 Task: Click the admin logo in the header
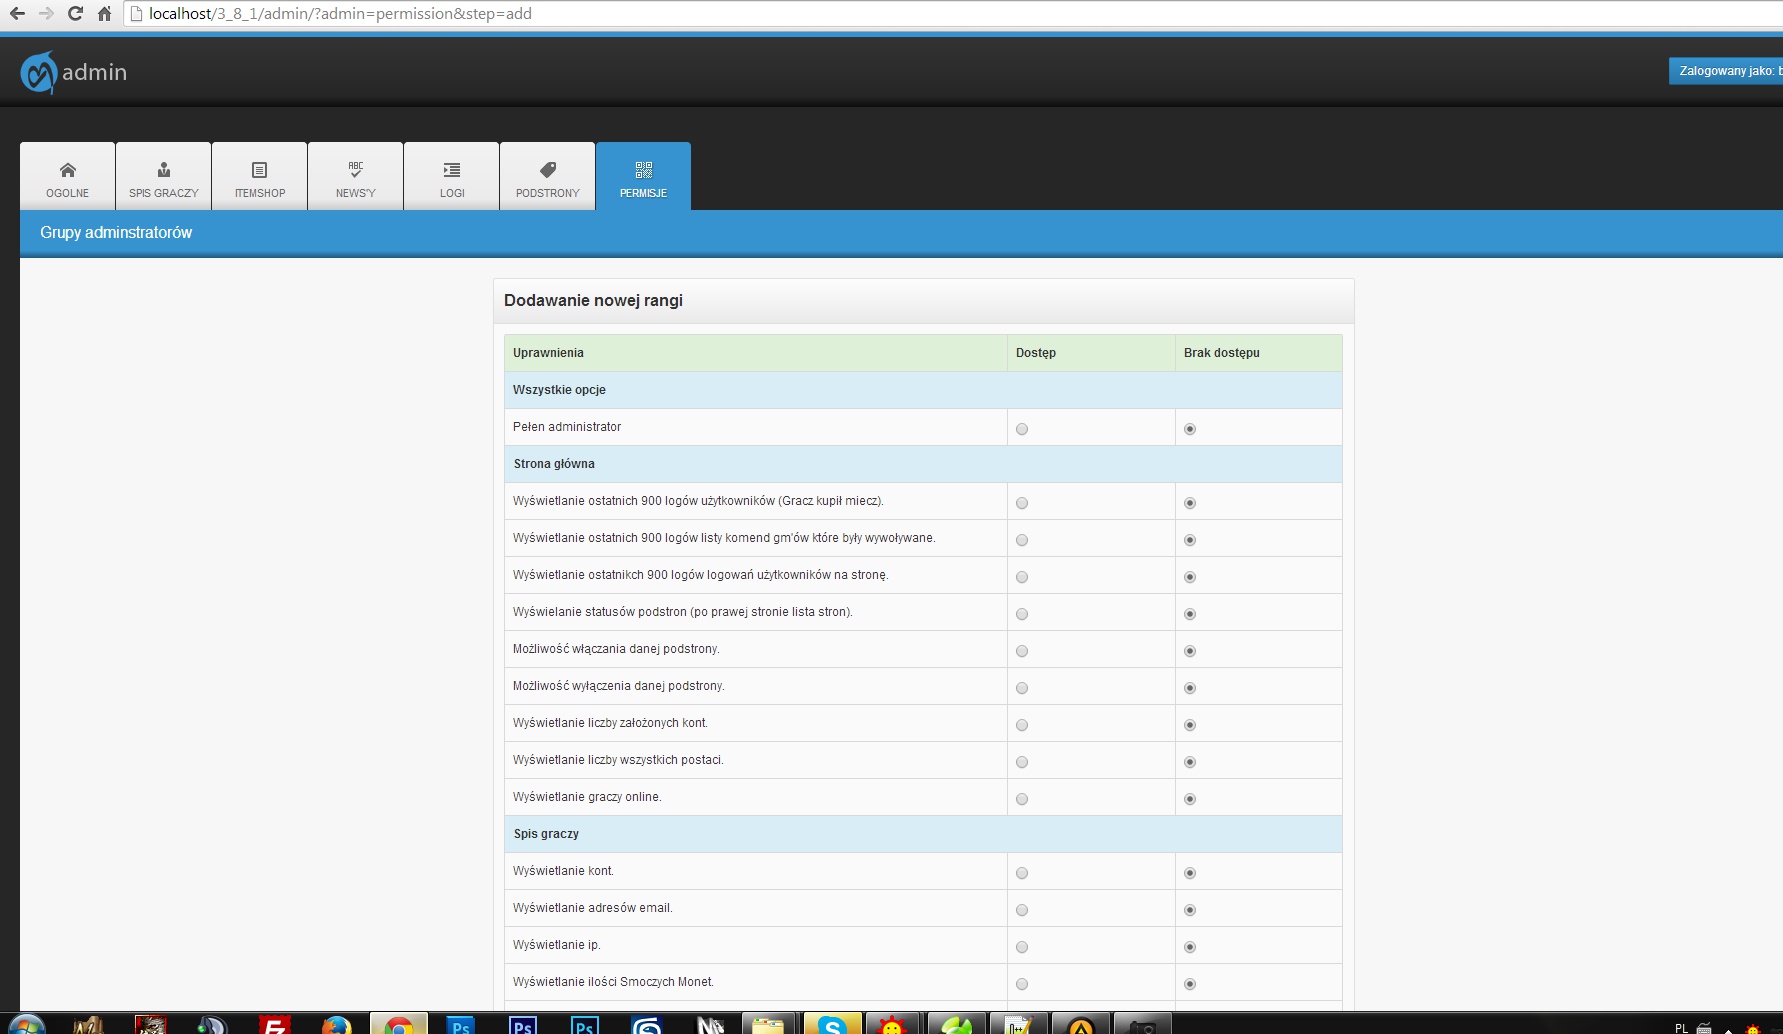[74, 72]
